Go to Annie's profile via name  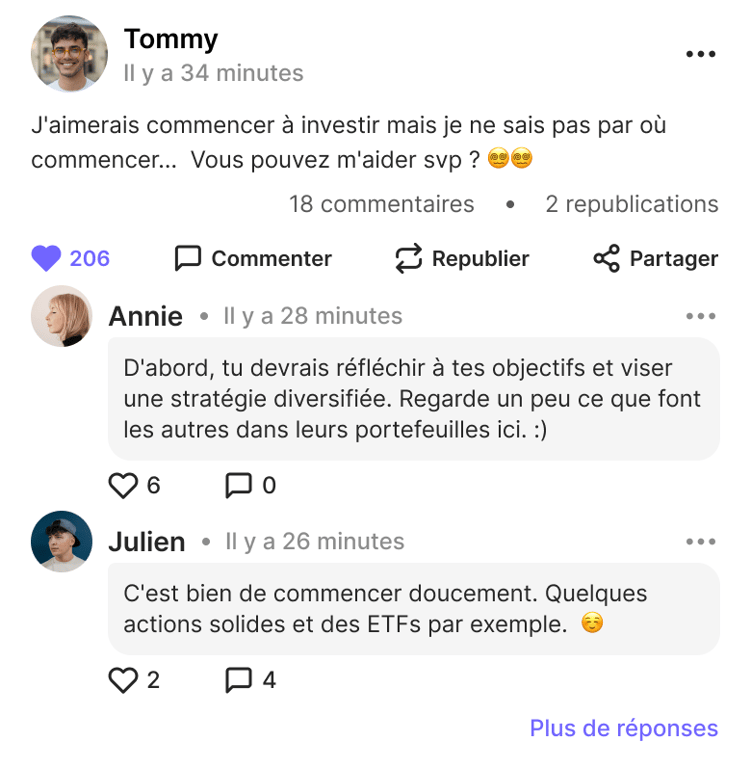click(145, 317)
